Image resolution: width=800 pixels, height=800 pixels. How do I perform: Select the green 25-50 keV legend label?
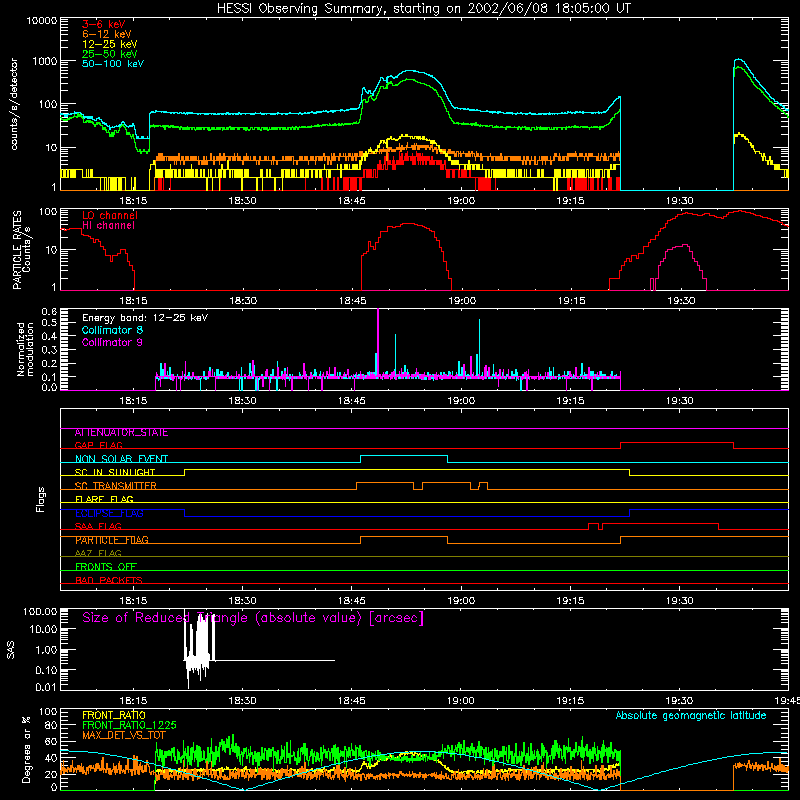click(110, 54)
